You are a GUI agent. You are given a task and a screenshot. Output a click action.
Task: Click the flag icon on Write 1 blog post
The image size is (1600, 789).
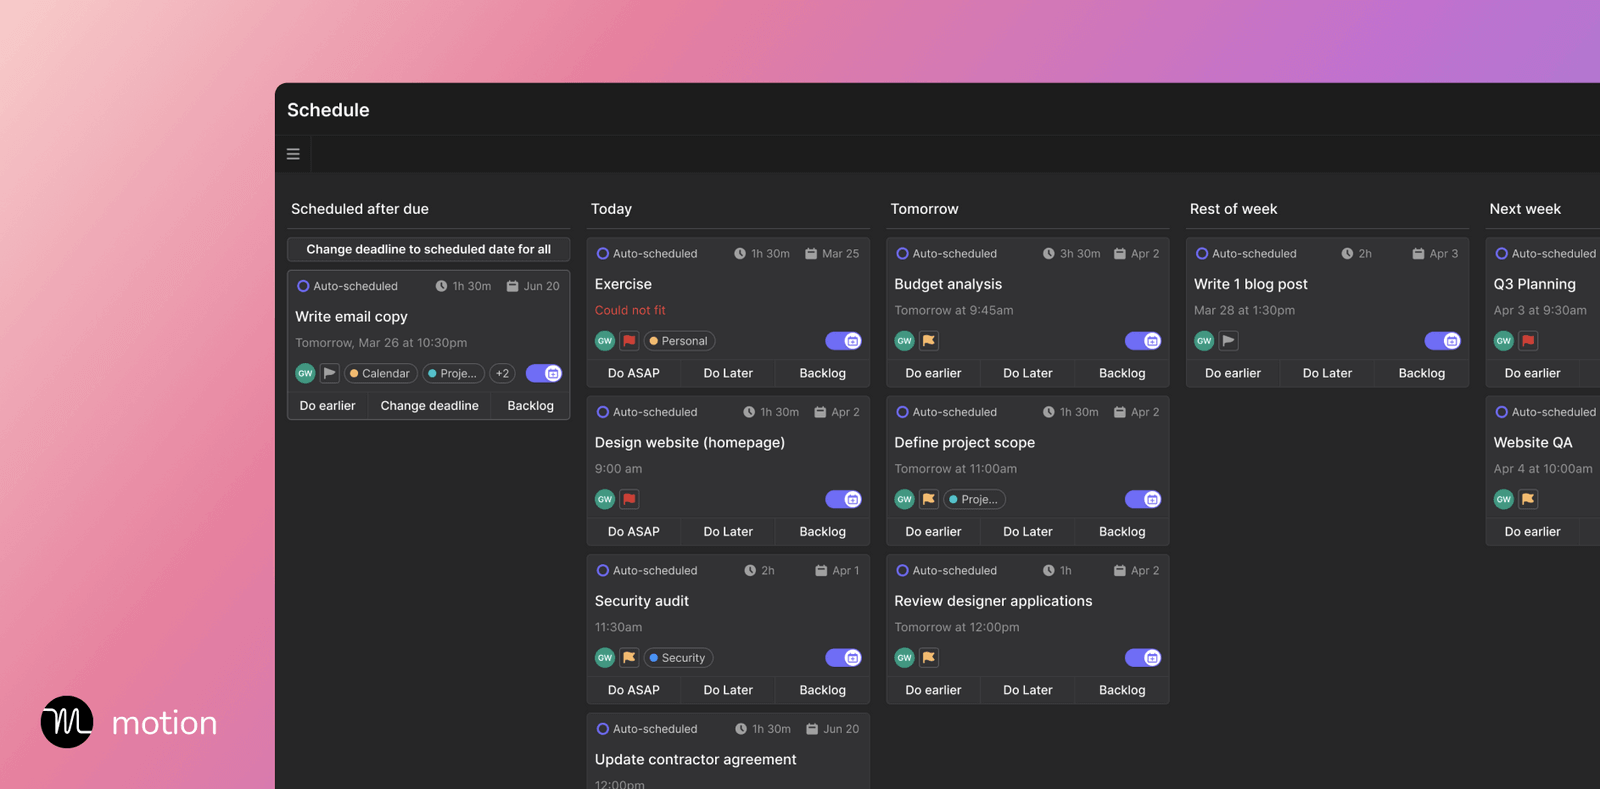click(1229, 341)
